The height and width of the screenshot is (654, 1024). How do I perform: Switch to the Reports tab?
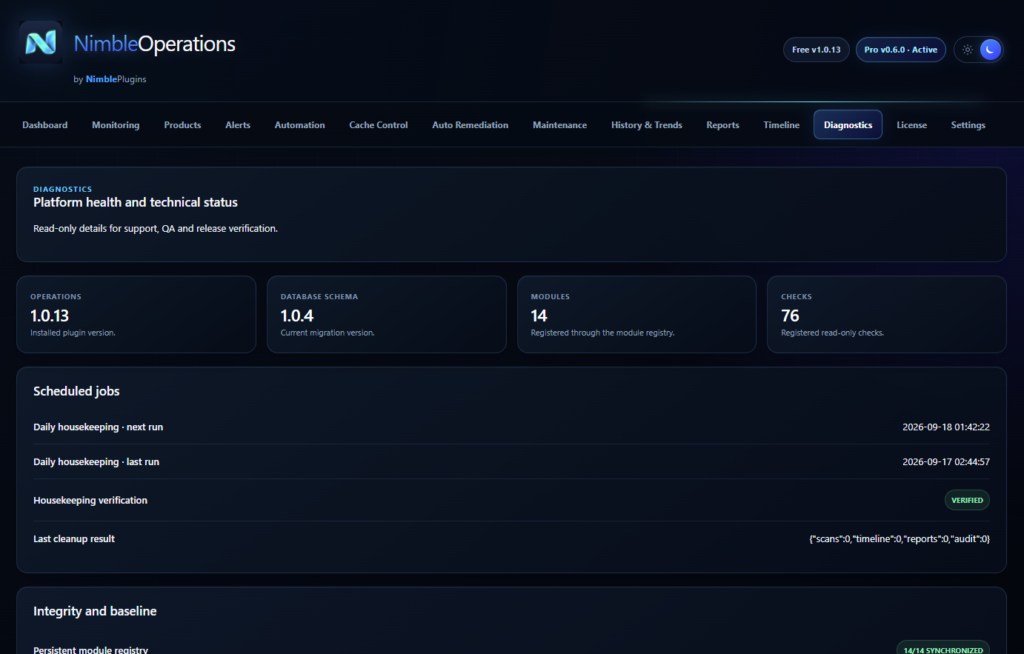[x=722, y=125]
